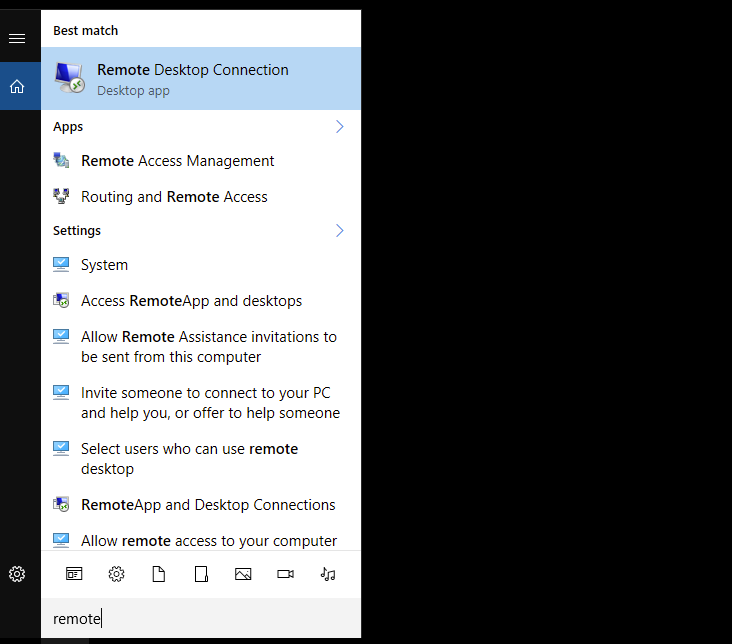Launch Routing and Remote Access
Viewport: 732px width, 644px height.
click(201, 197)
